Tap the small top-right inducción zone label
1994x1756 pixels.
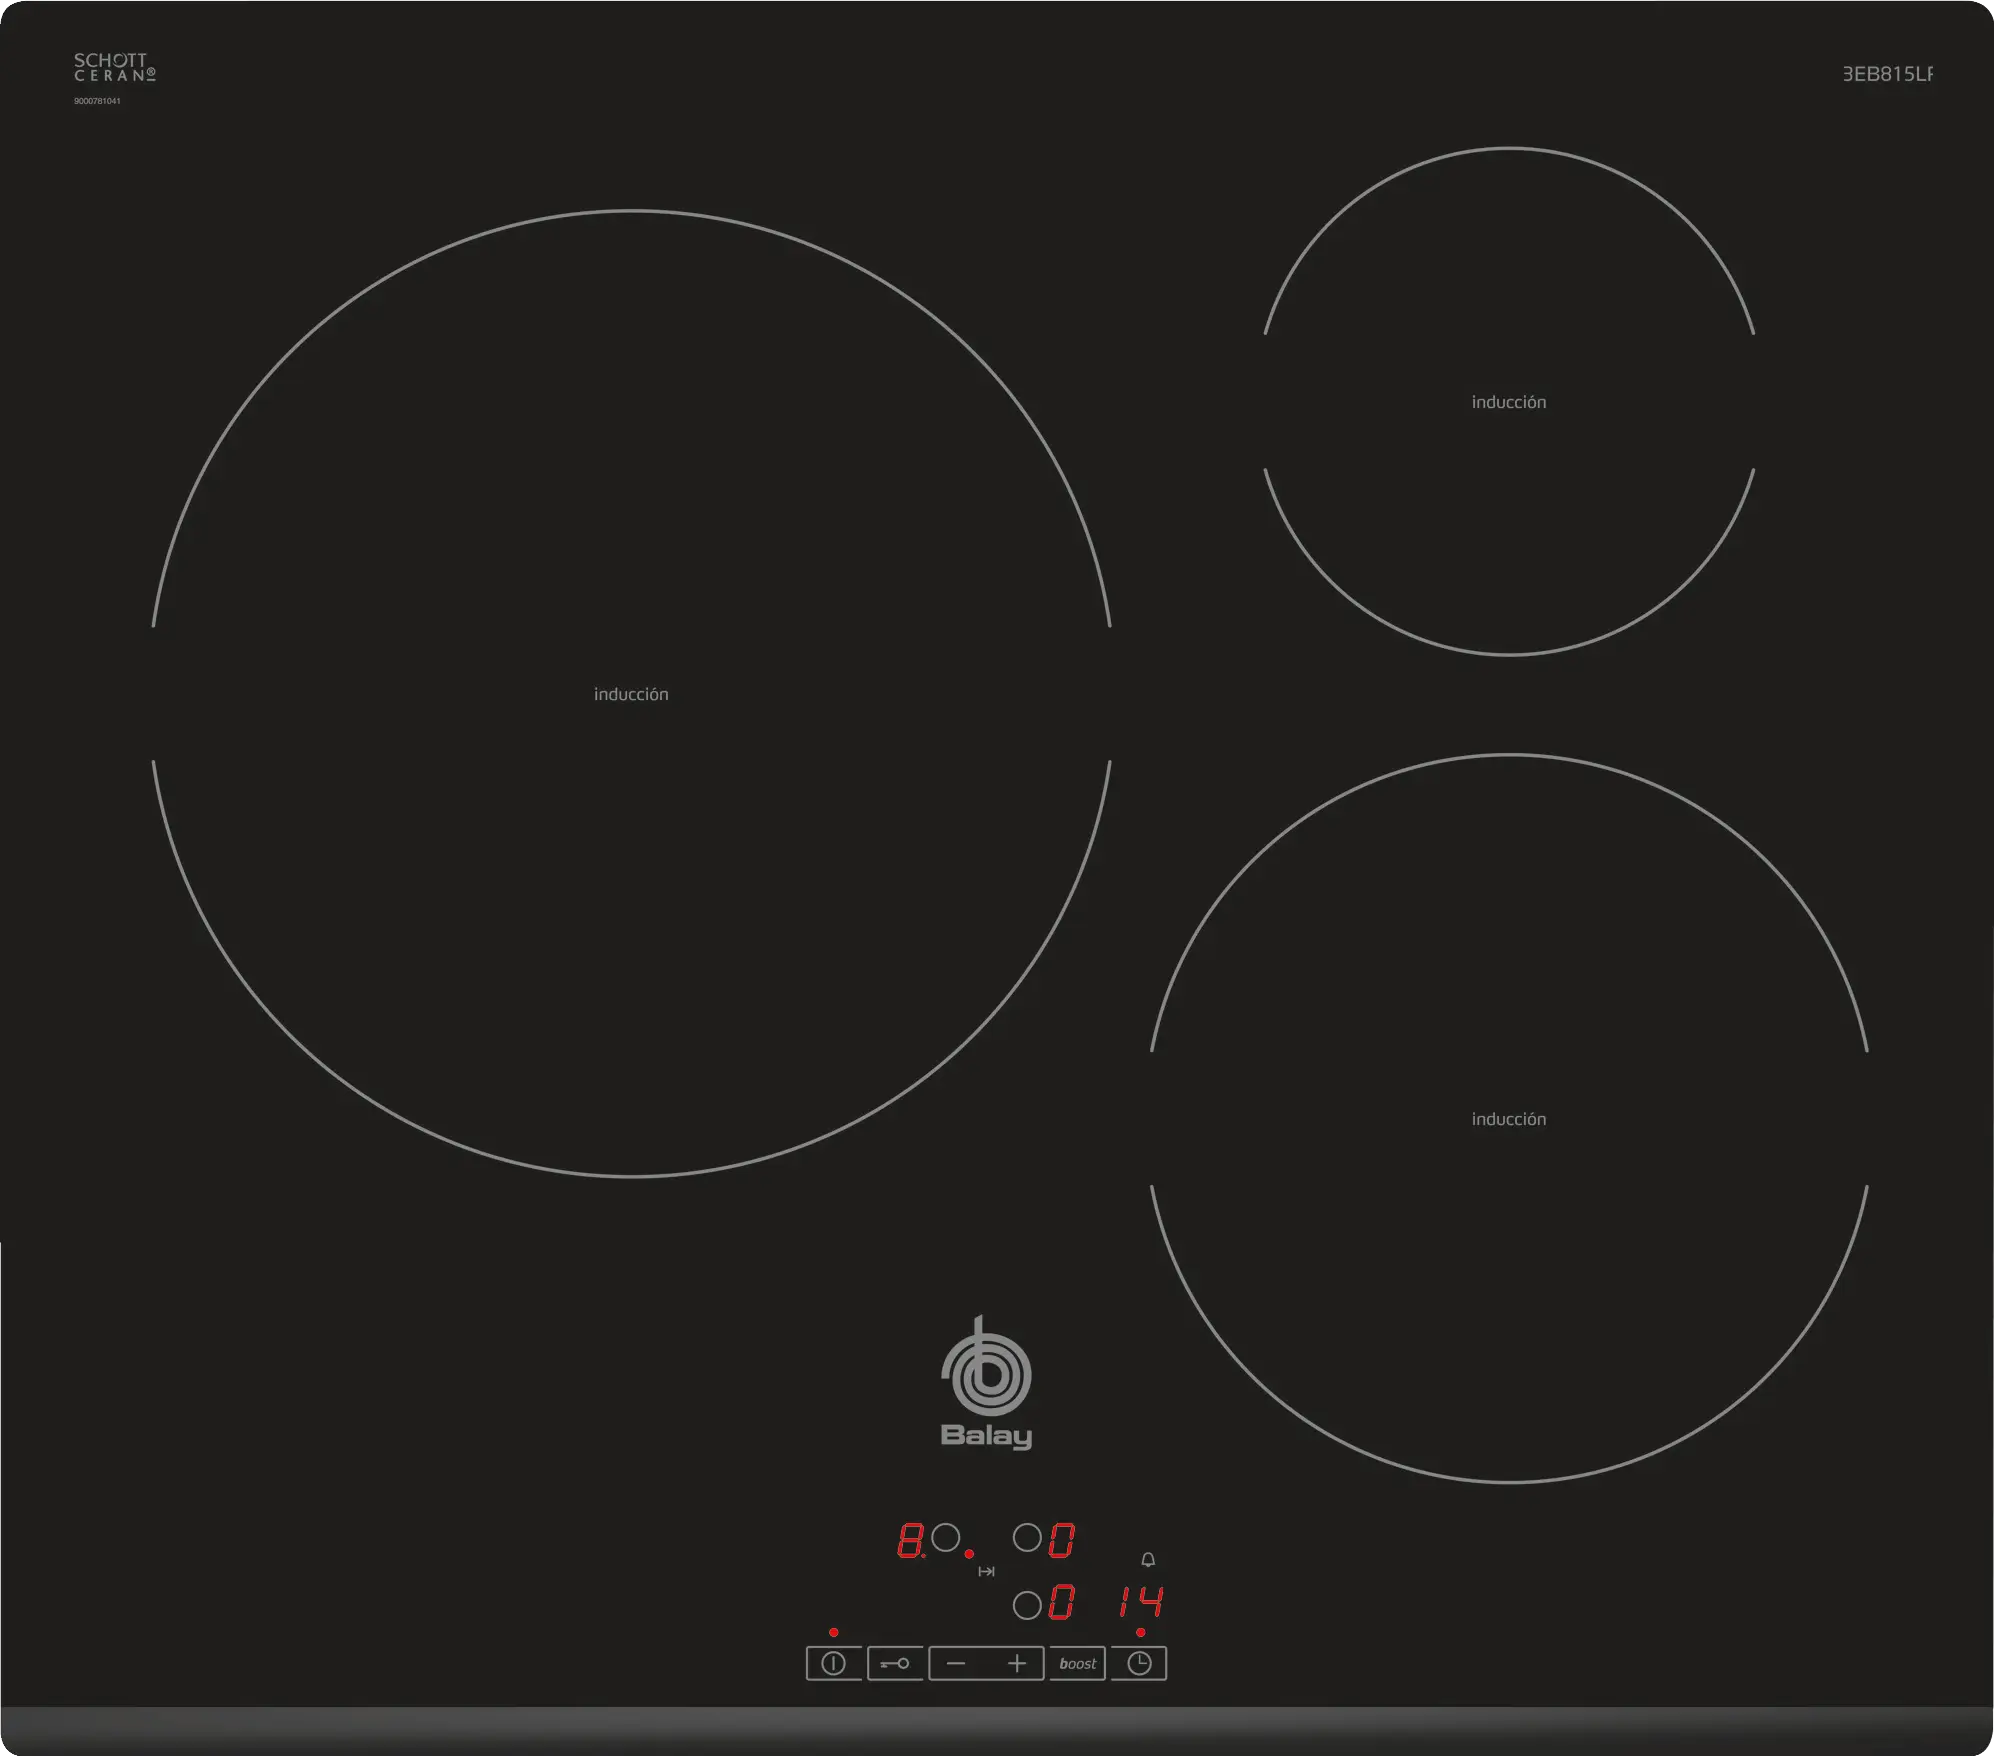coord(1508,402)
